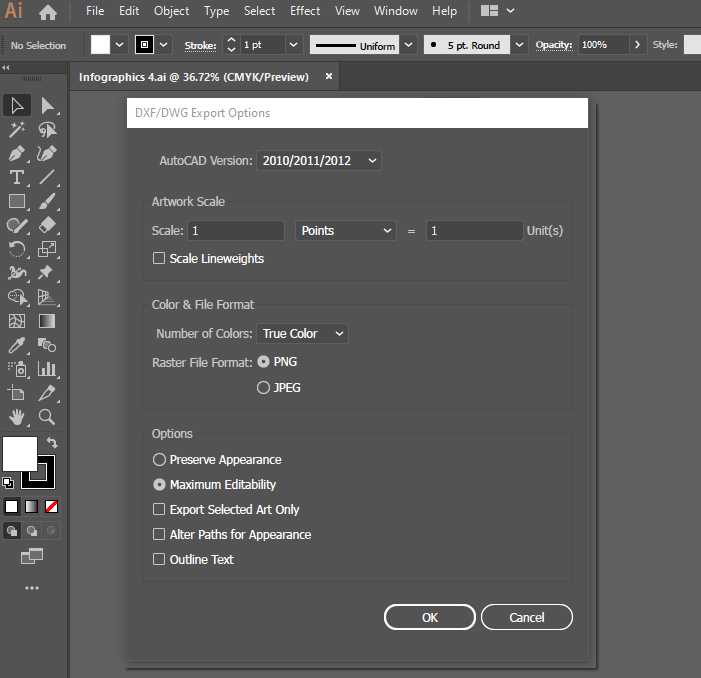Check Alter Paths for Appearance

click(x=159, y=535)
